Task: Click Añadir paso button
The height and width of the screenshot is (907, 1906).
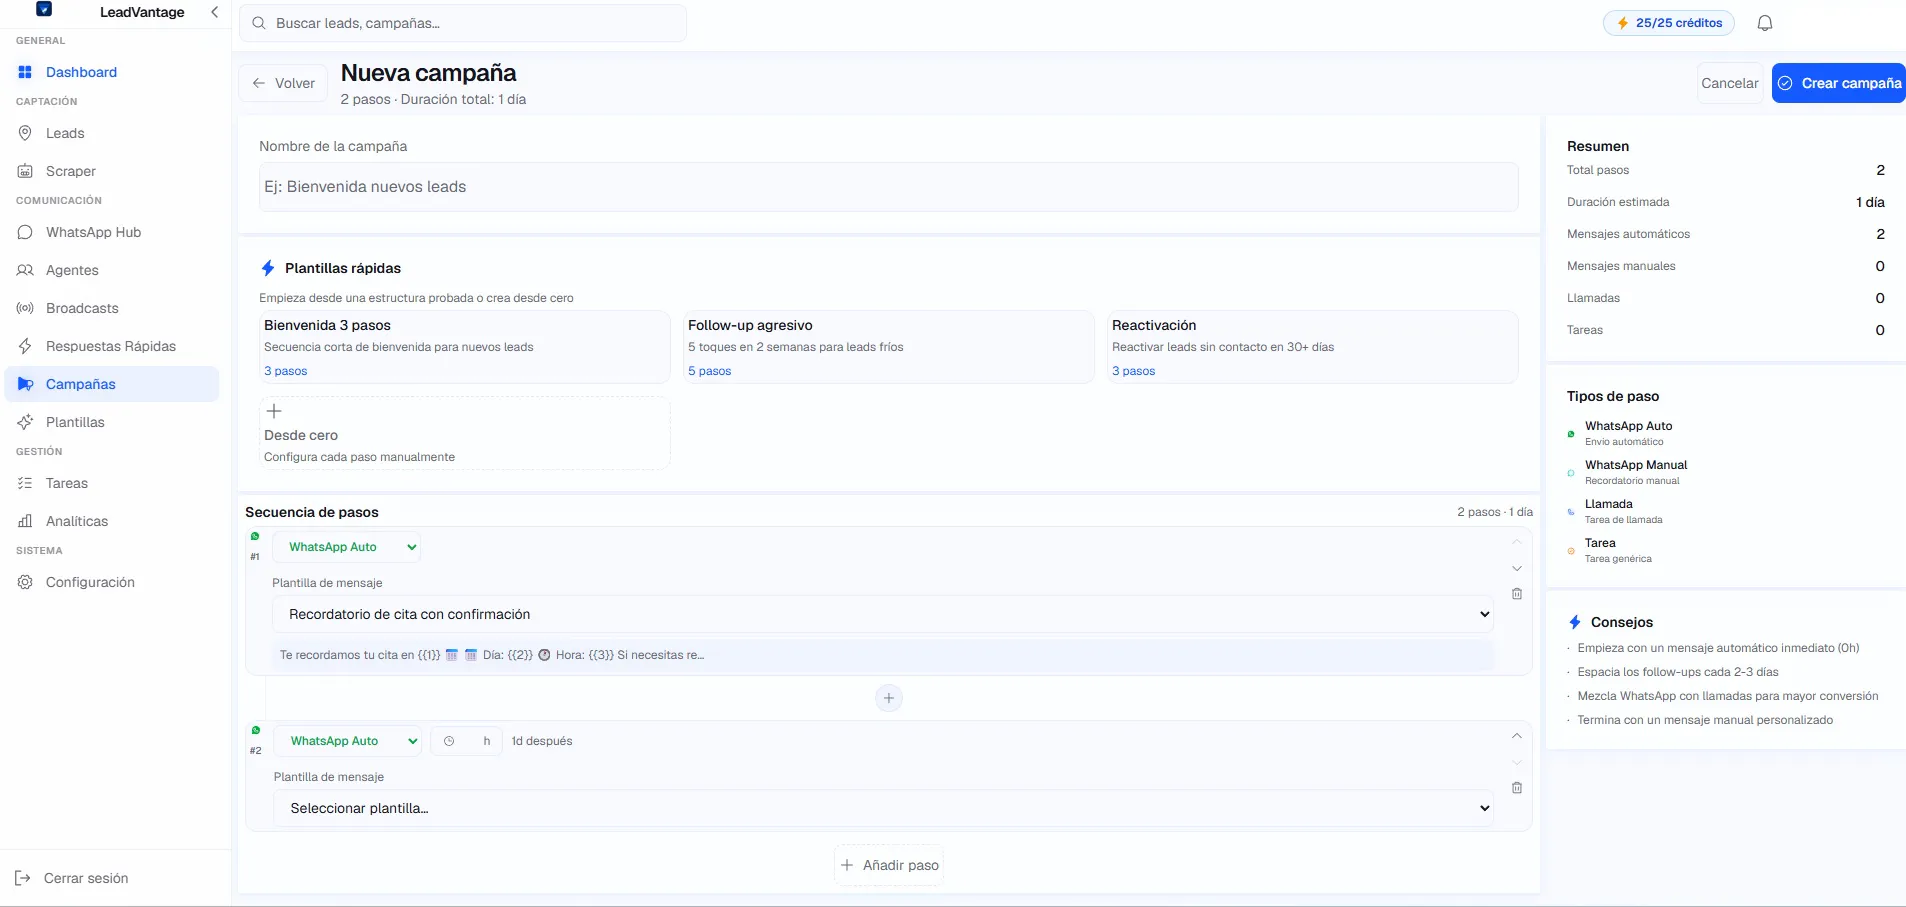Action: [889, 865]
